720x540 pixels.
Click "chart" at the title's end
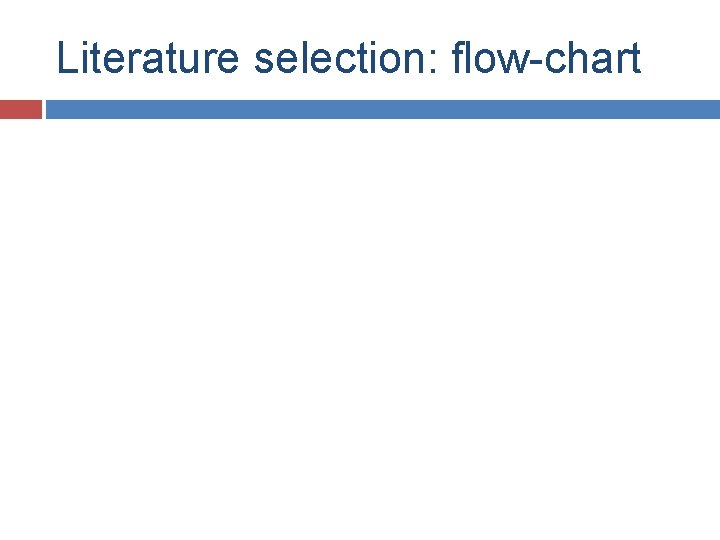click(592, 57)
